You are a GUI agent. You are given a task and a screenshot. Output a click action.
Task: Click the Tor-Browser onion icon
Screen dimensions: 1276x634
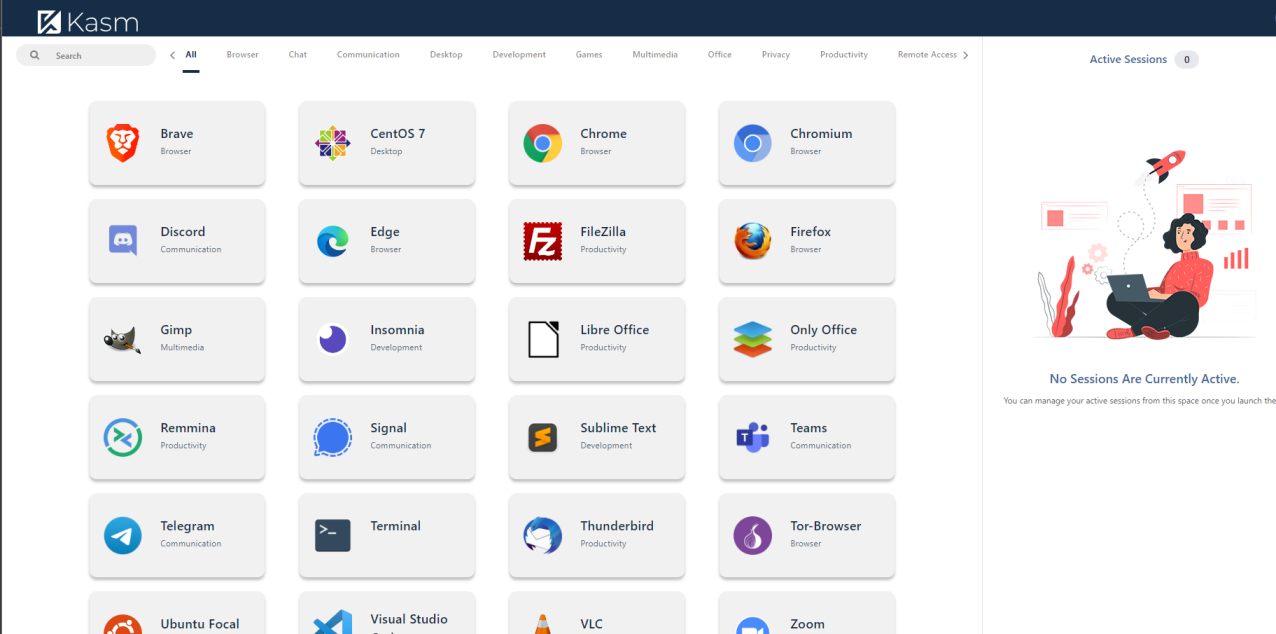(753, 535)
